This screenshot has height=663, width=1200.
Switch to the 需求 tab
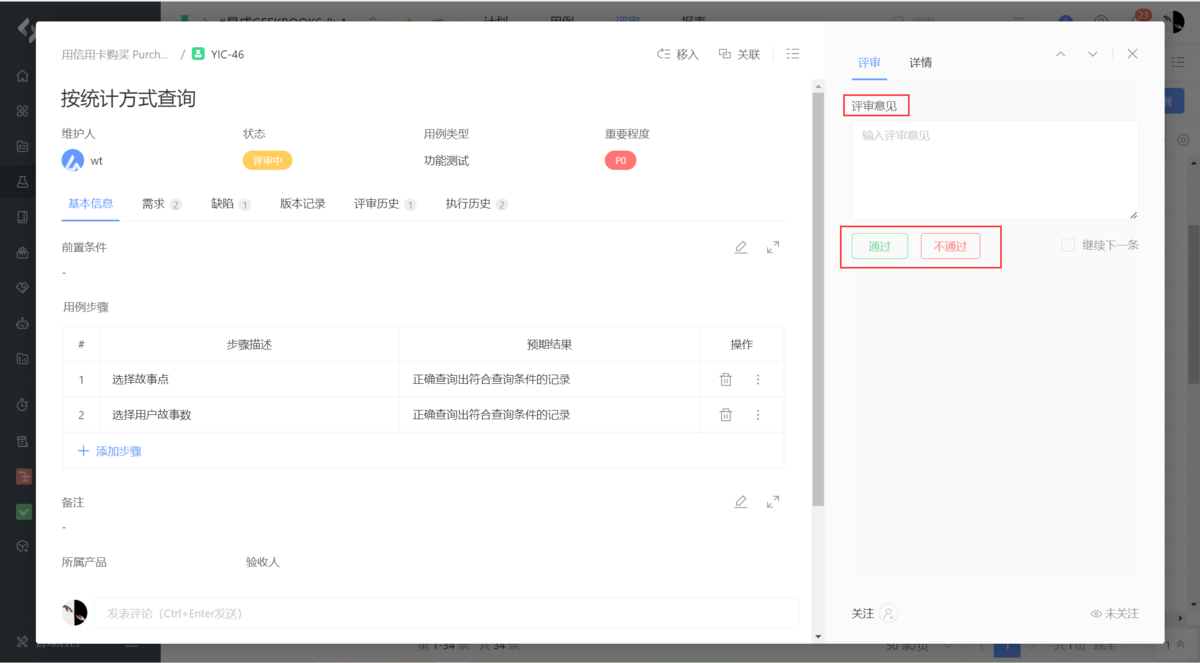[x=161, y=203]
